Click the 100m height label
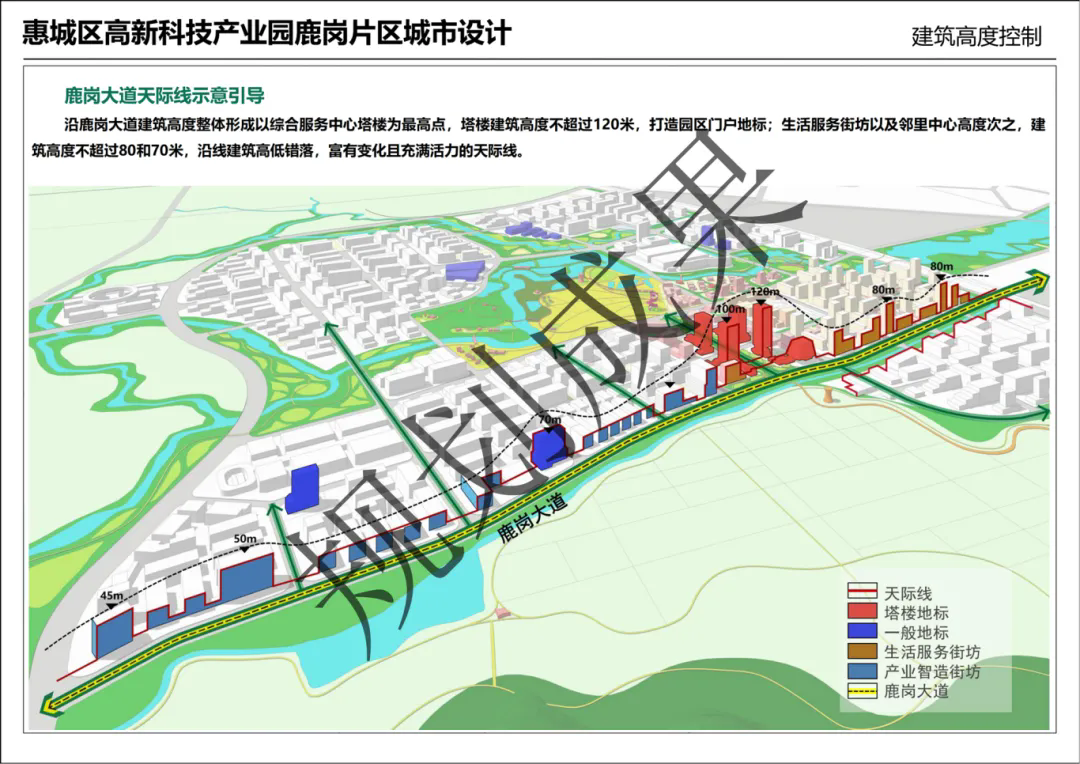This screenshot has height=764, width=1080. [x=730, y=310]
